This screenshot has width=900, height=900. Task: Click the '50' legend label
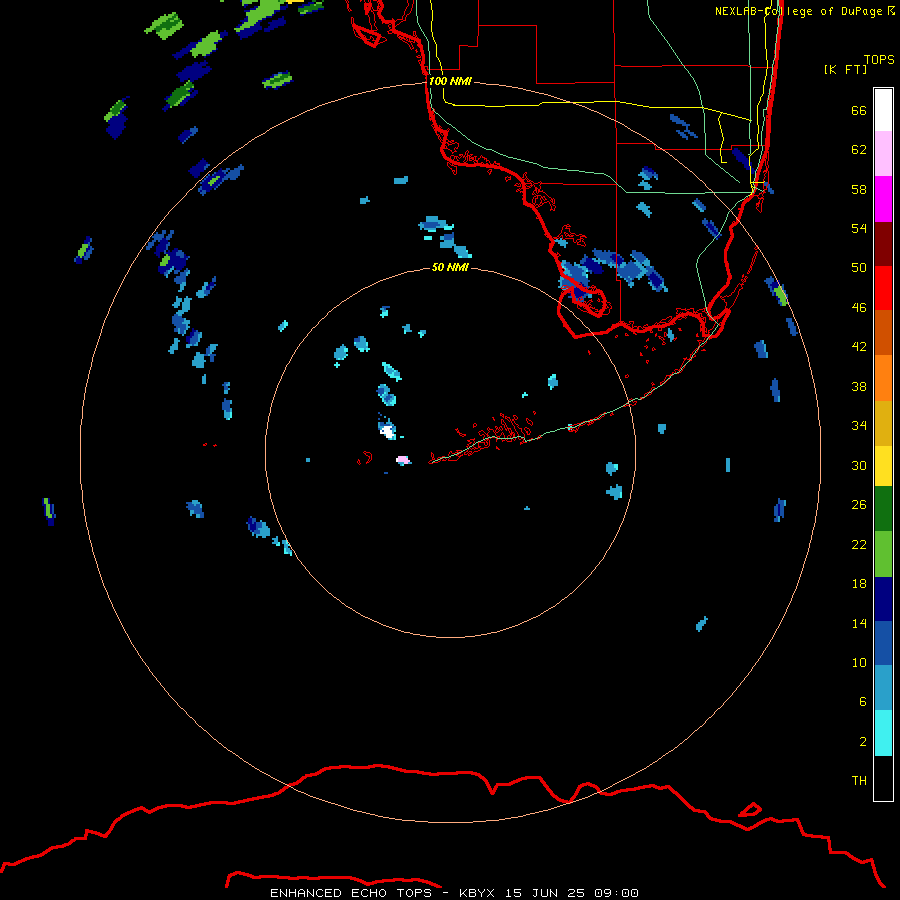(x=859, y=267)
